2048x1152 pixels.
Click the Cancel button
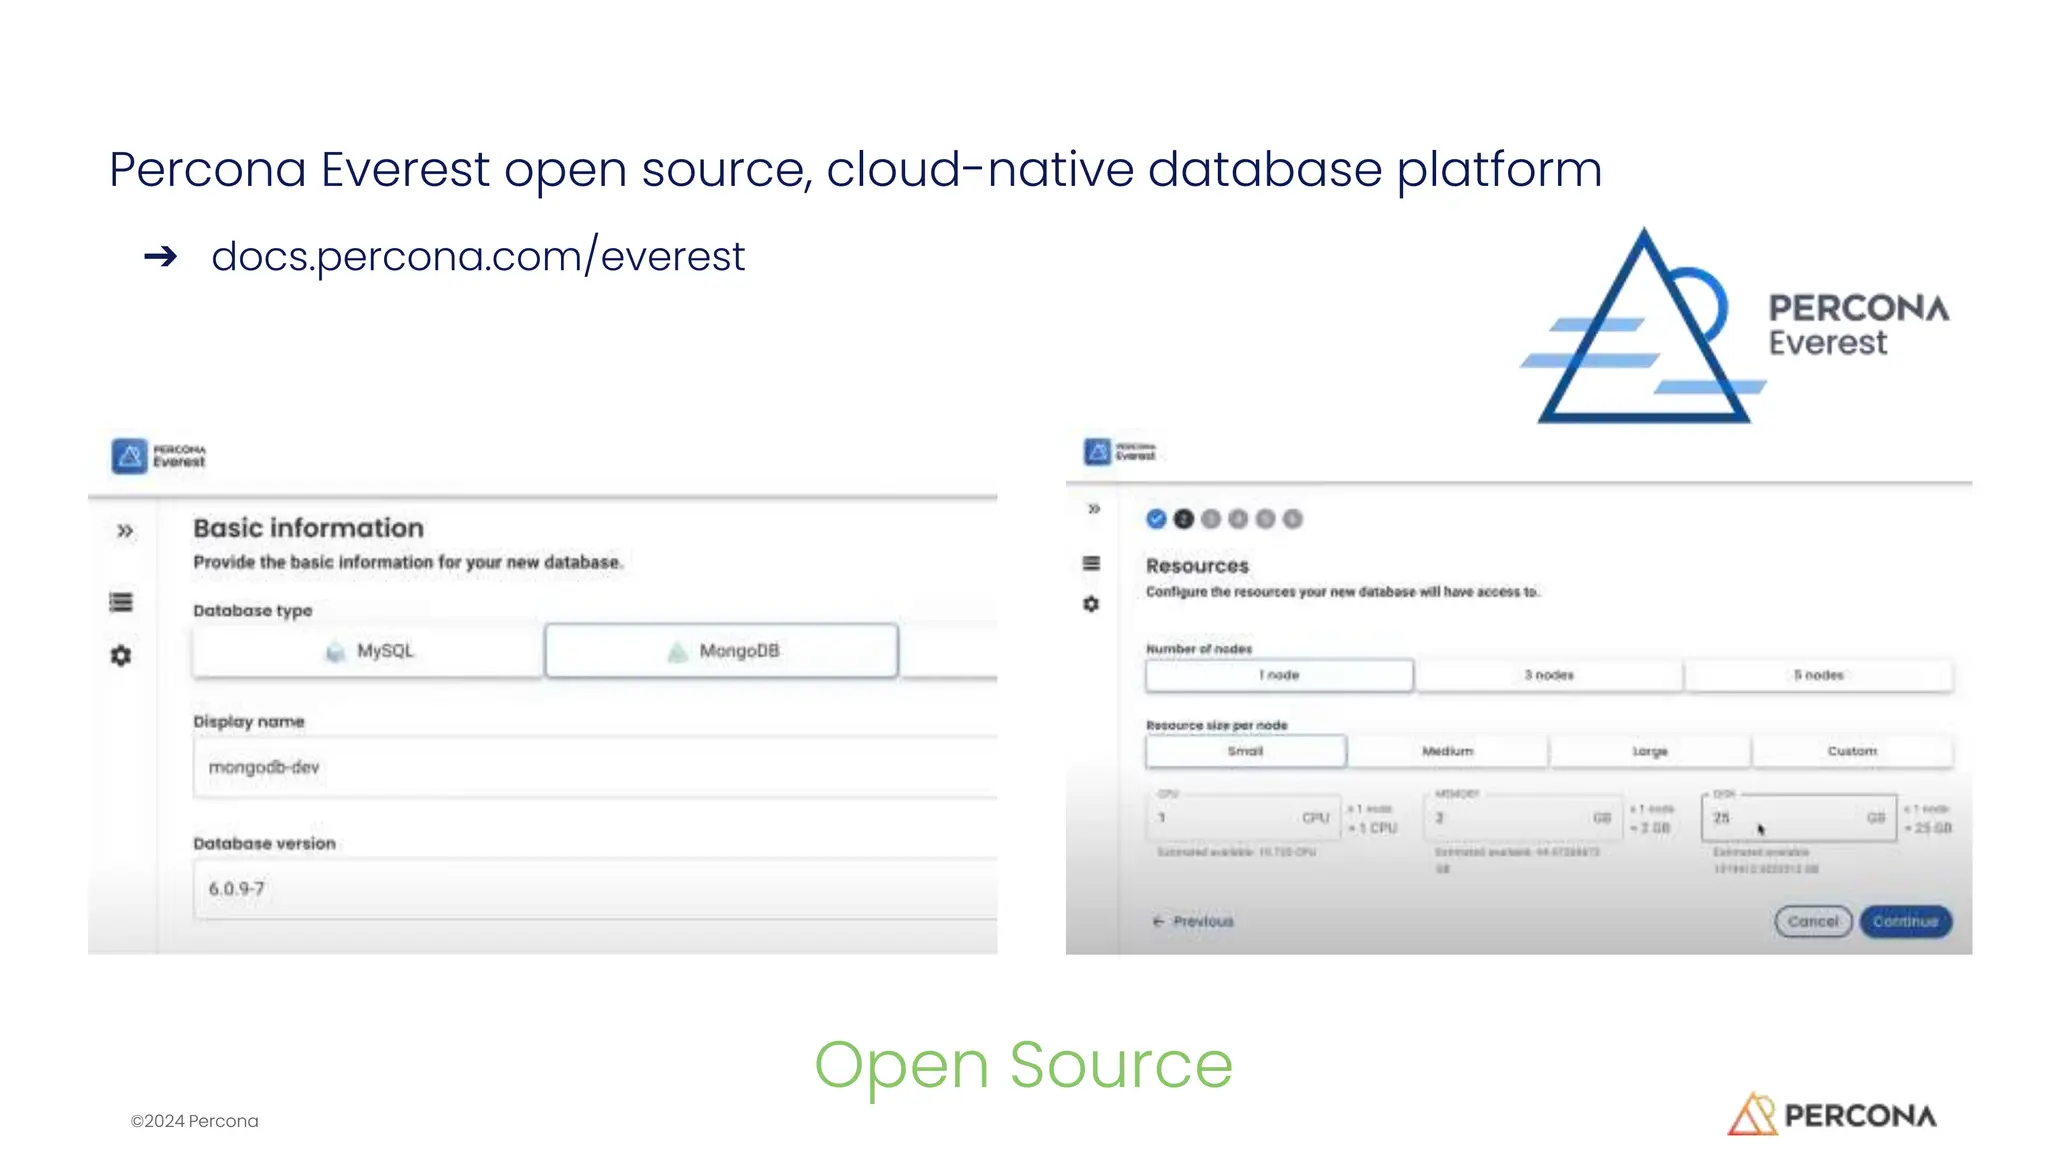(x=1813, y=921)
